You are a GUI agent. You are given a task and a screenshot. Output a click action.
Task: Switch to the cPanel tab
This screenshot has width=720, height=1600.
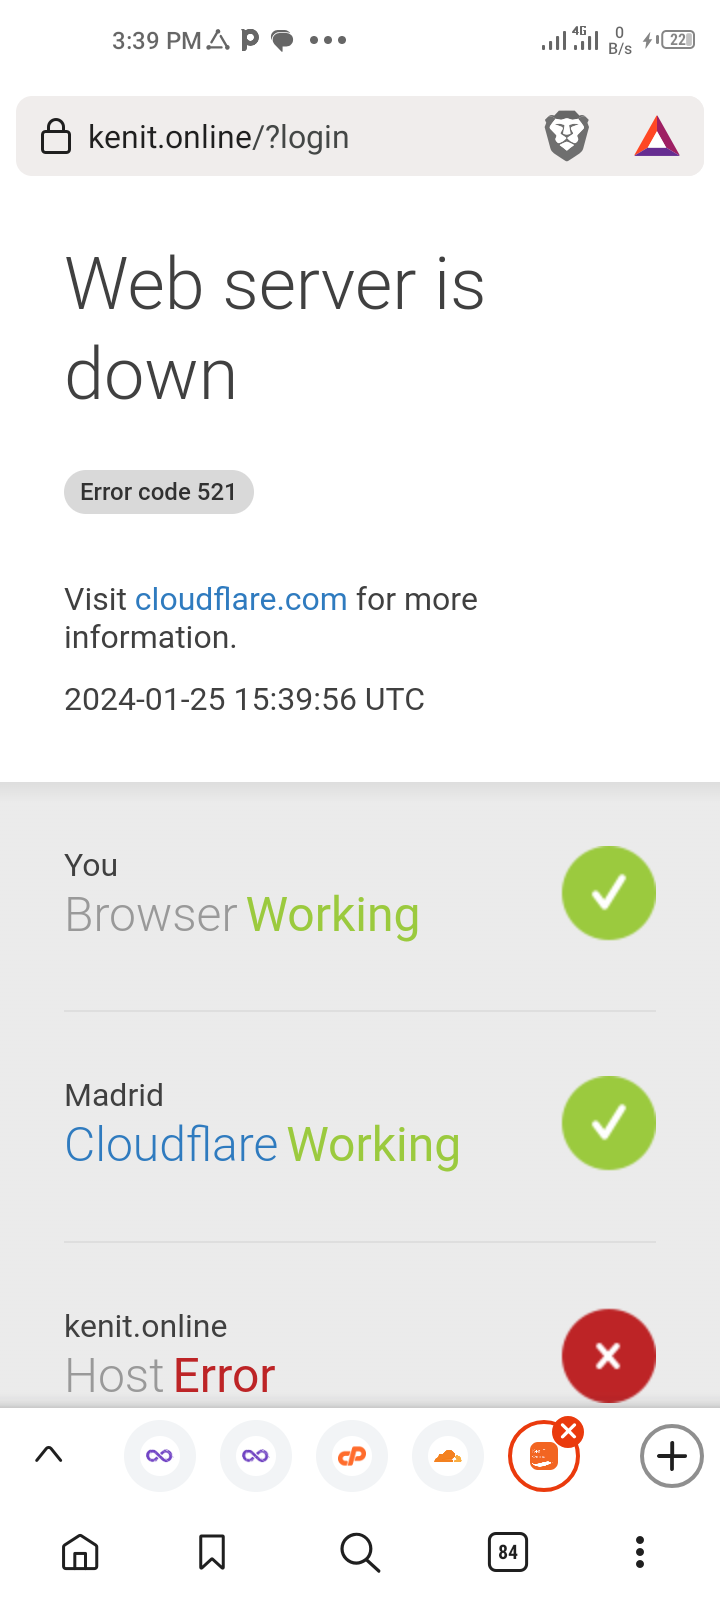pos(352,1456)
